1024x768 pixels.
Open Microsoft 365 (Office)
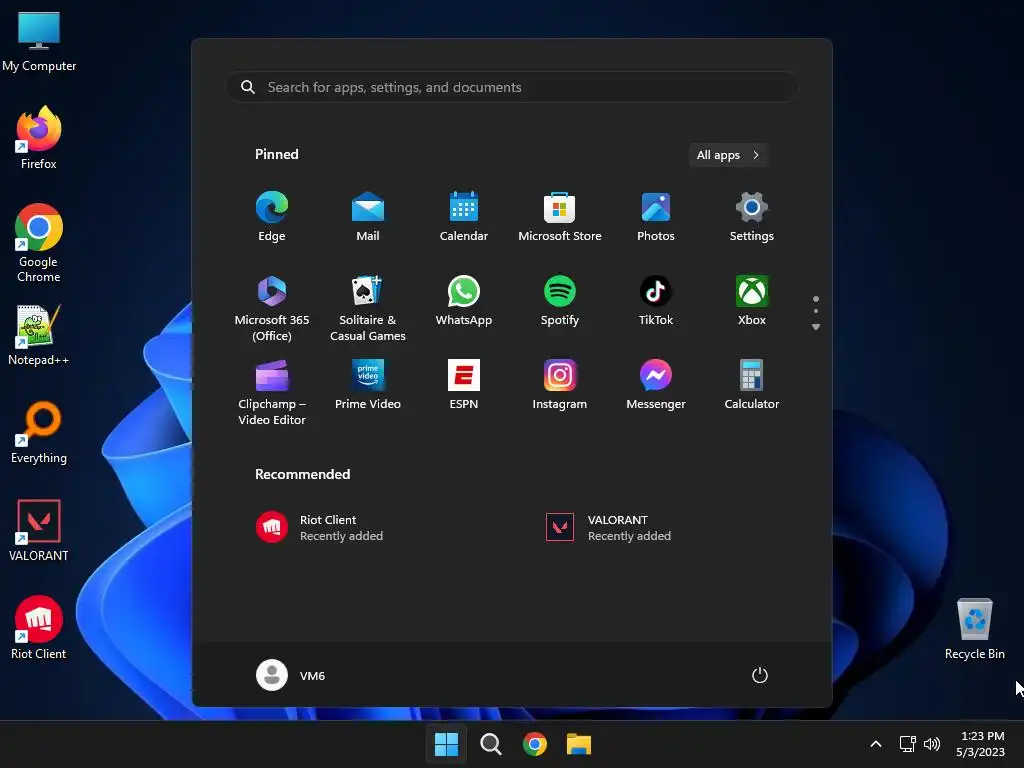(x=272, y=308)
